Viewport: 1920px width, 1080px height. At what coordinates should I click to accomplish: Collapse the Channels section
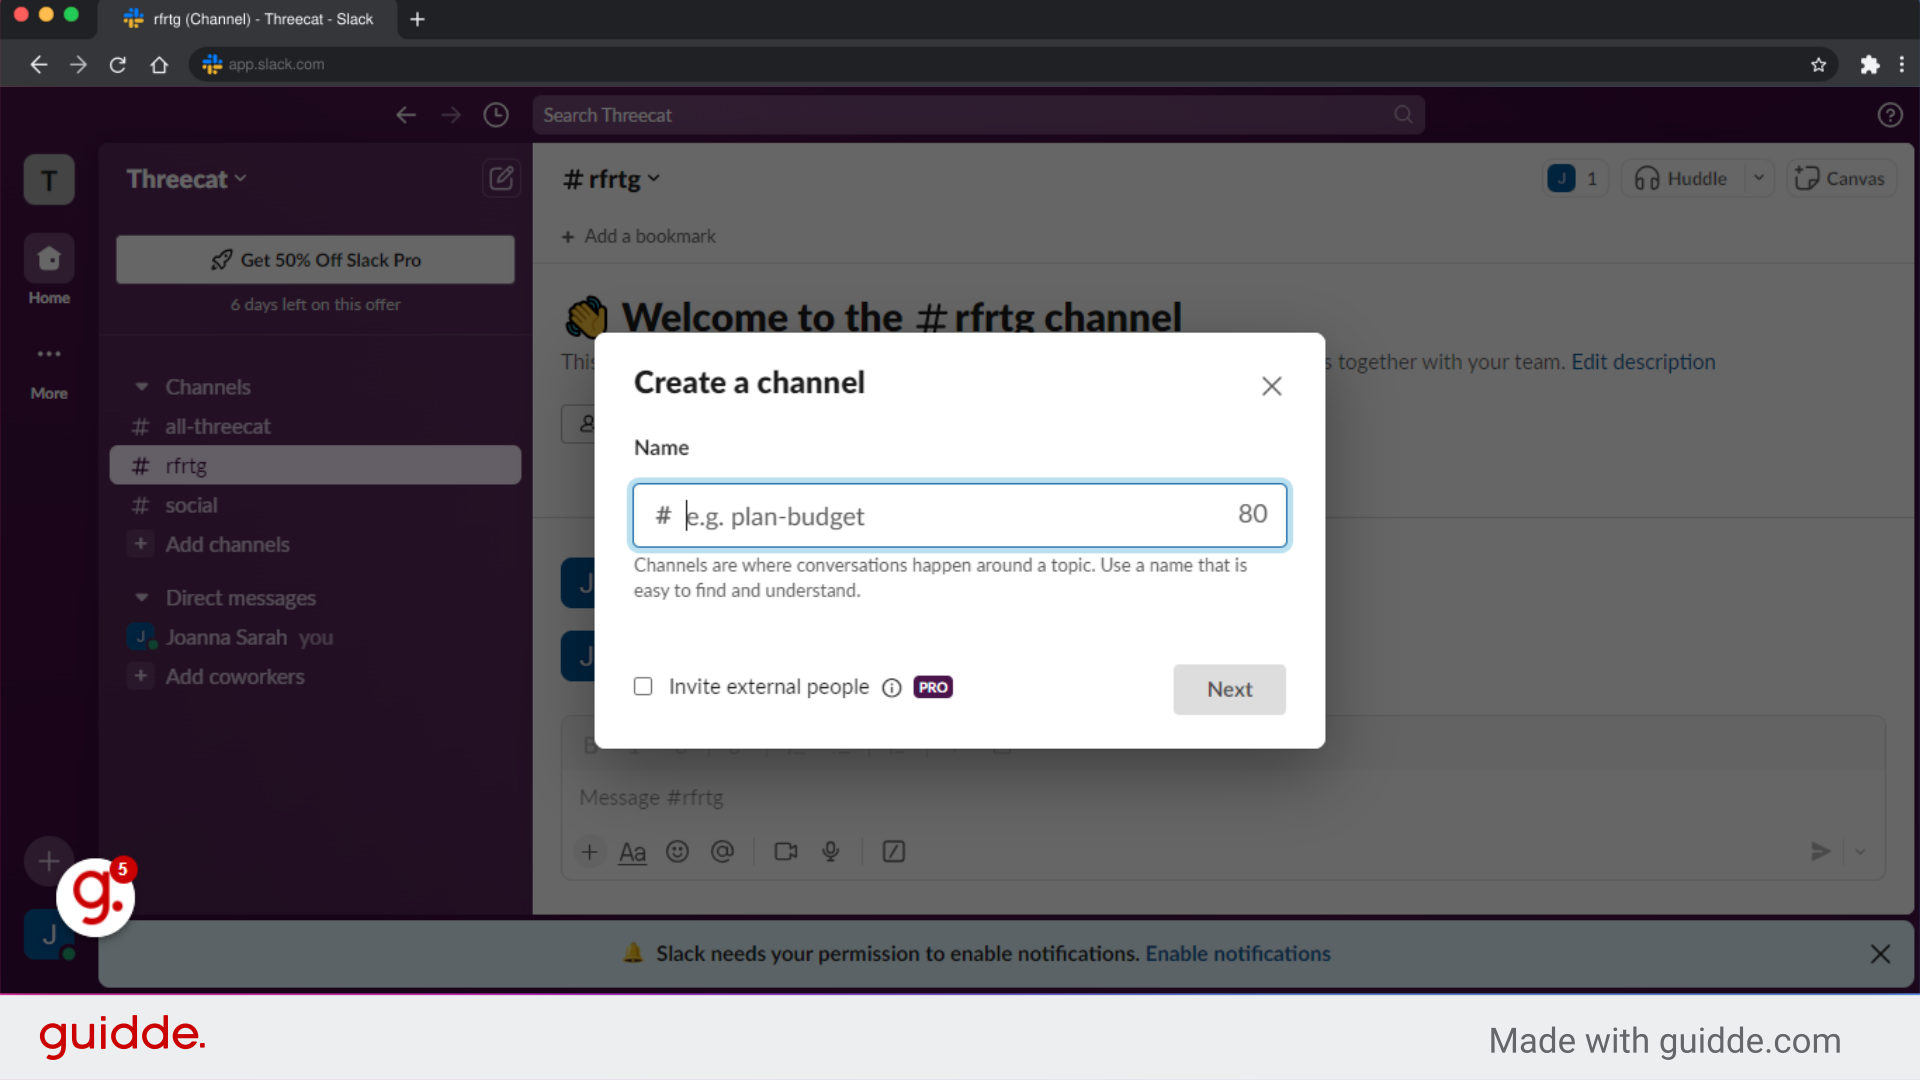[x=141, y=386]
